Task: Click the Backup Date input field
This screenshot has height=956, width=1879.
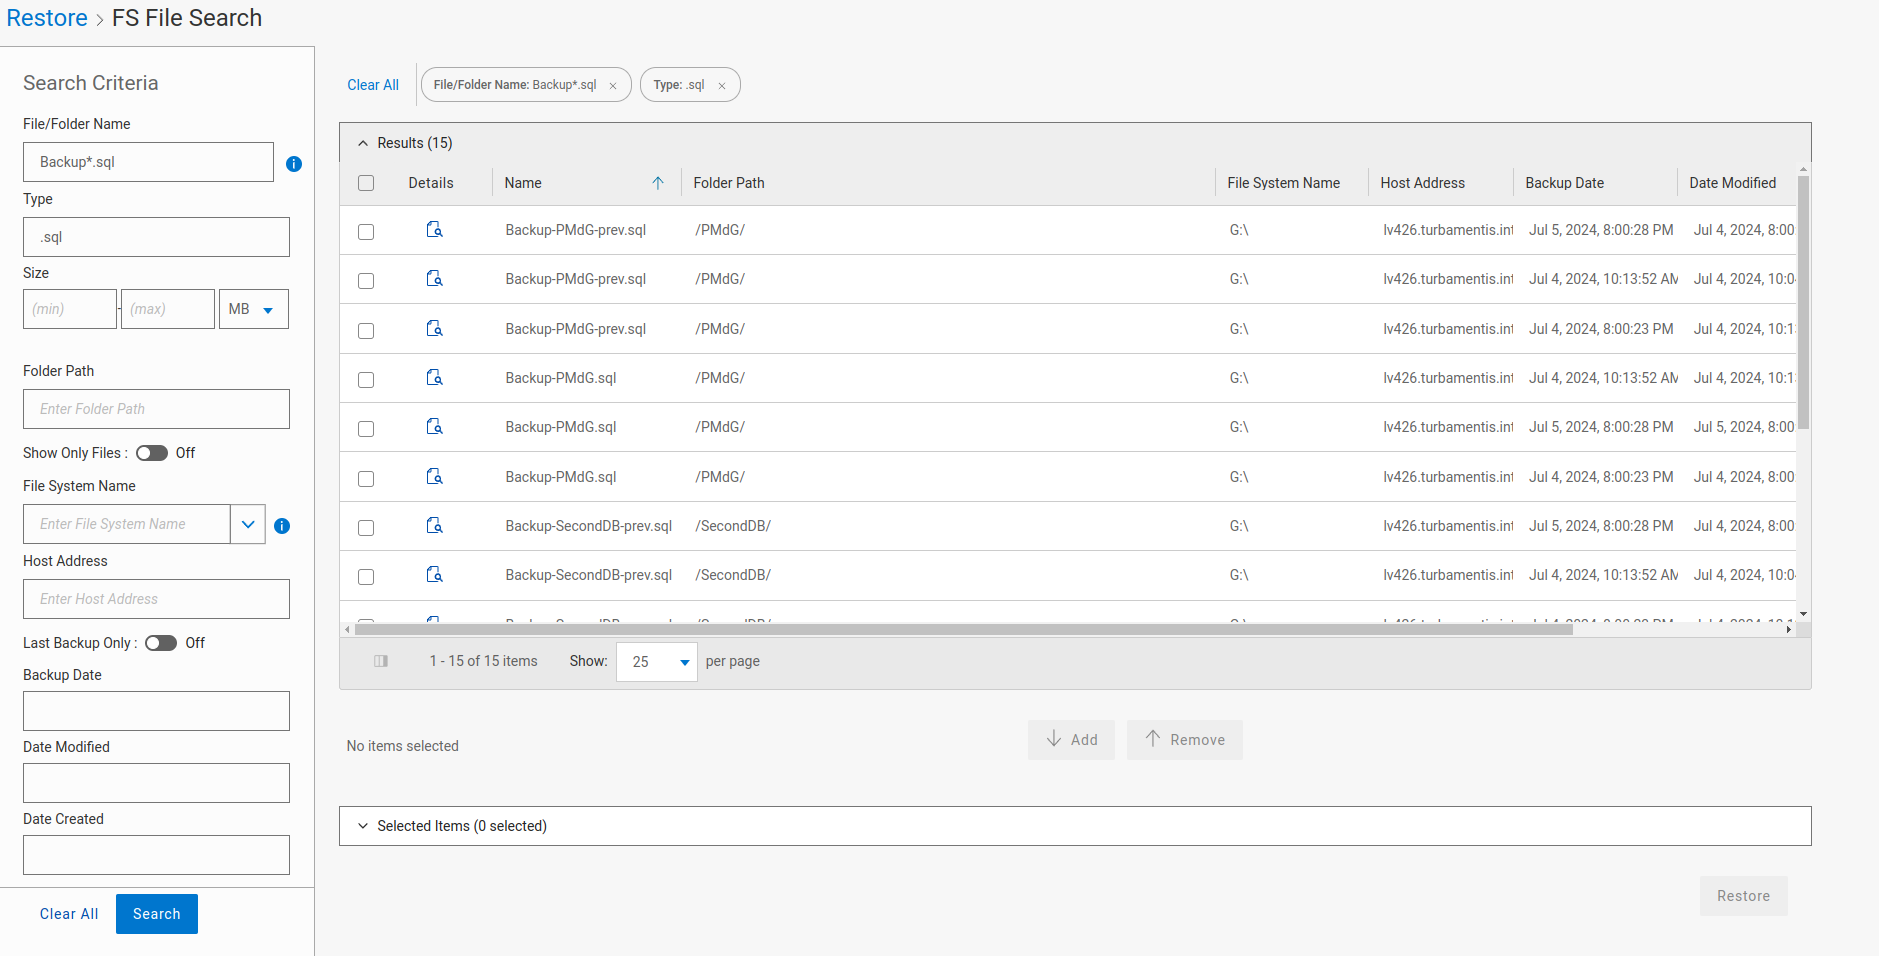Action: [156, 711]
